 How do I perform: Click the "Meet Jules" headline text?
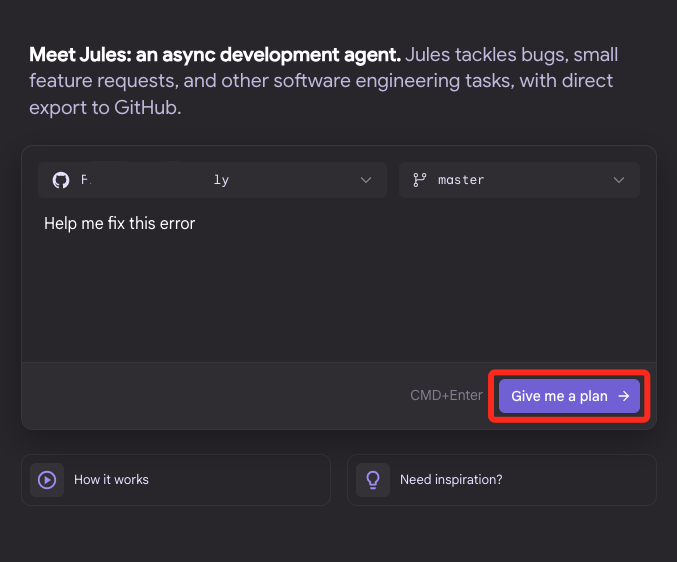pyautogui.click(x=215, y=55)
